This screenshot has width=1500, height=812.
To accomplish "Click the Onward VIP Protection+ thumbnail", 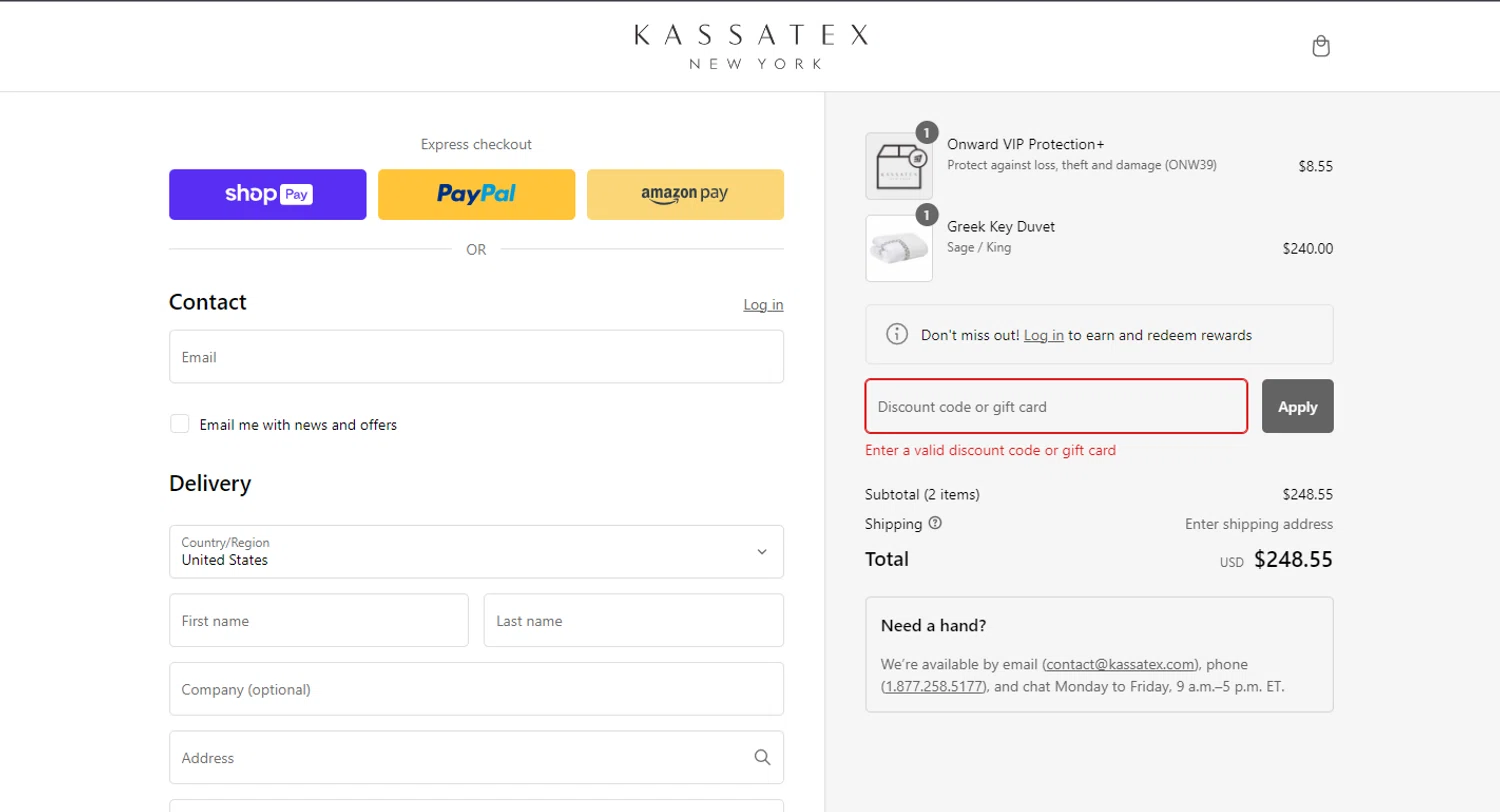I will coord(899,166).
